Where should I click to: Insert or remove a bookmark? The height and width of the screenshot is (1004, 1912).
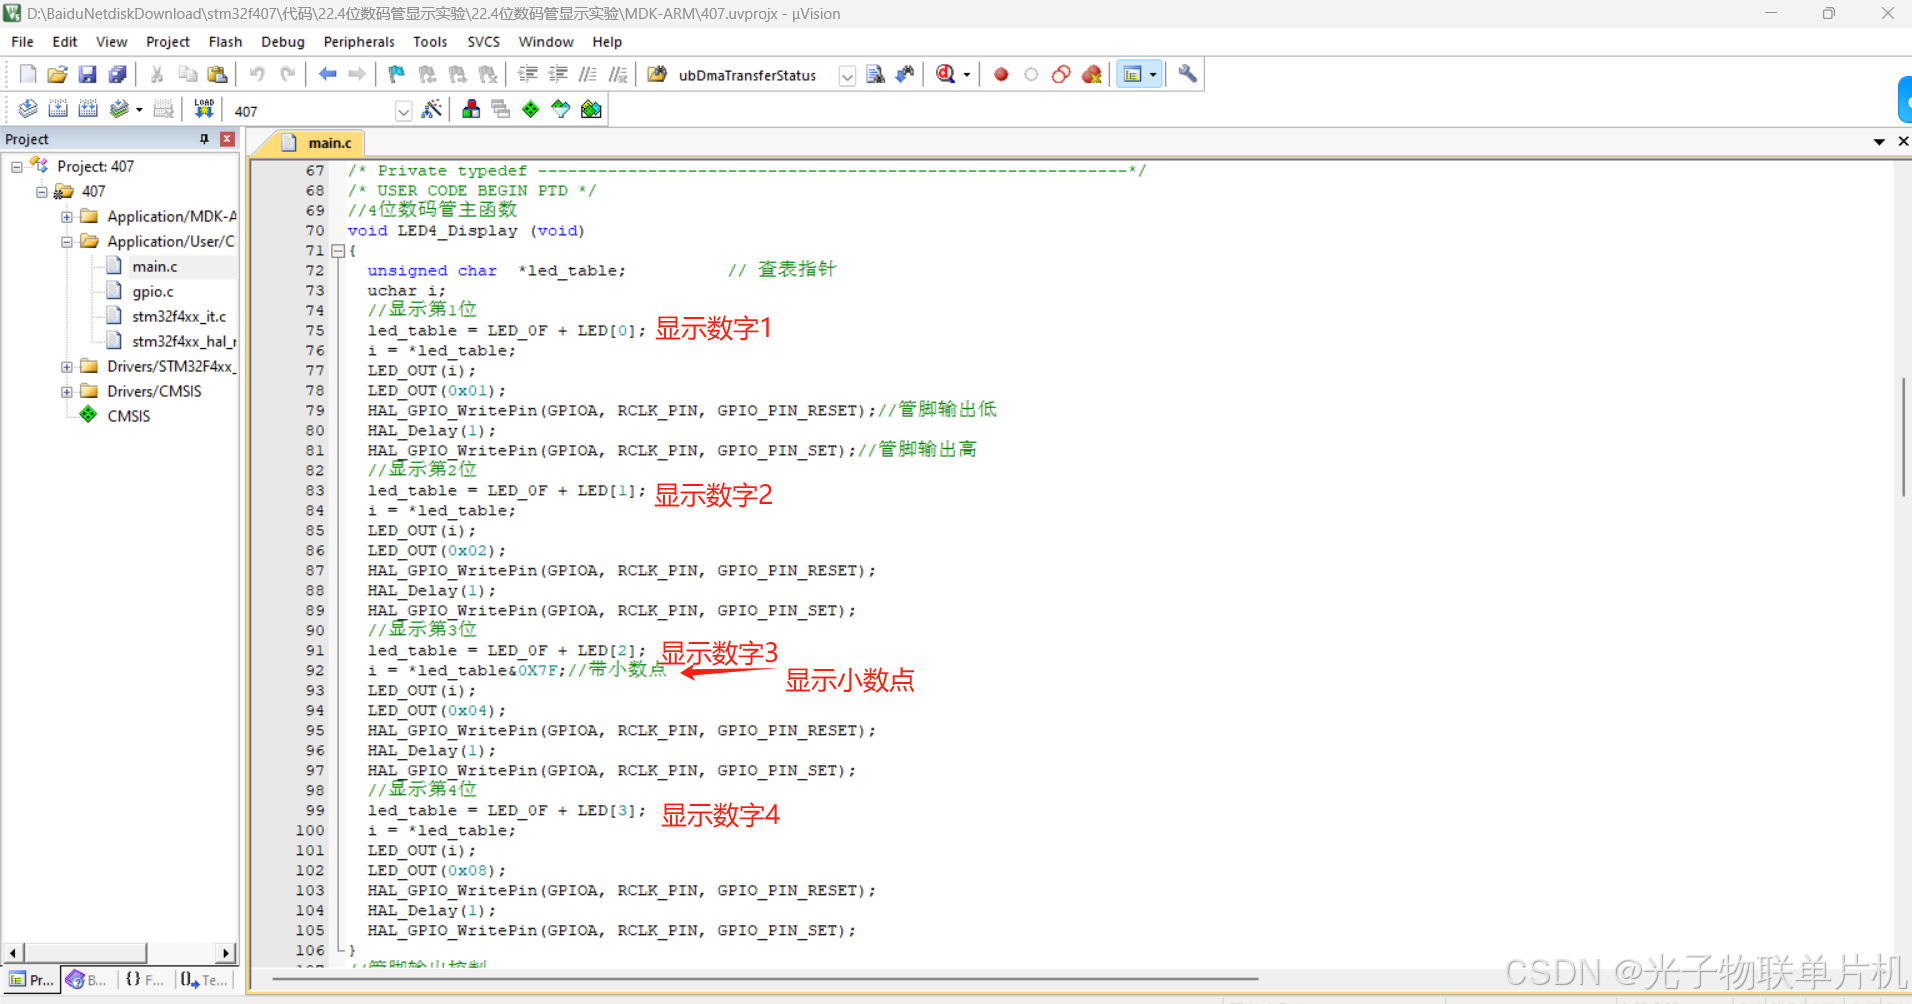[x=396, y=74]
